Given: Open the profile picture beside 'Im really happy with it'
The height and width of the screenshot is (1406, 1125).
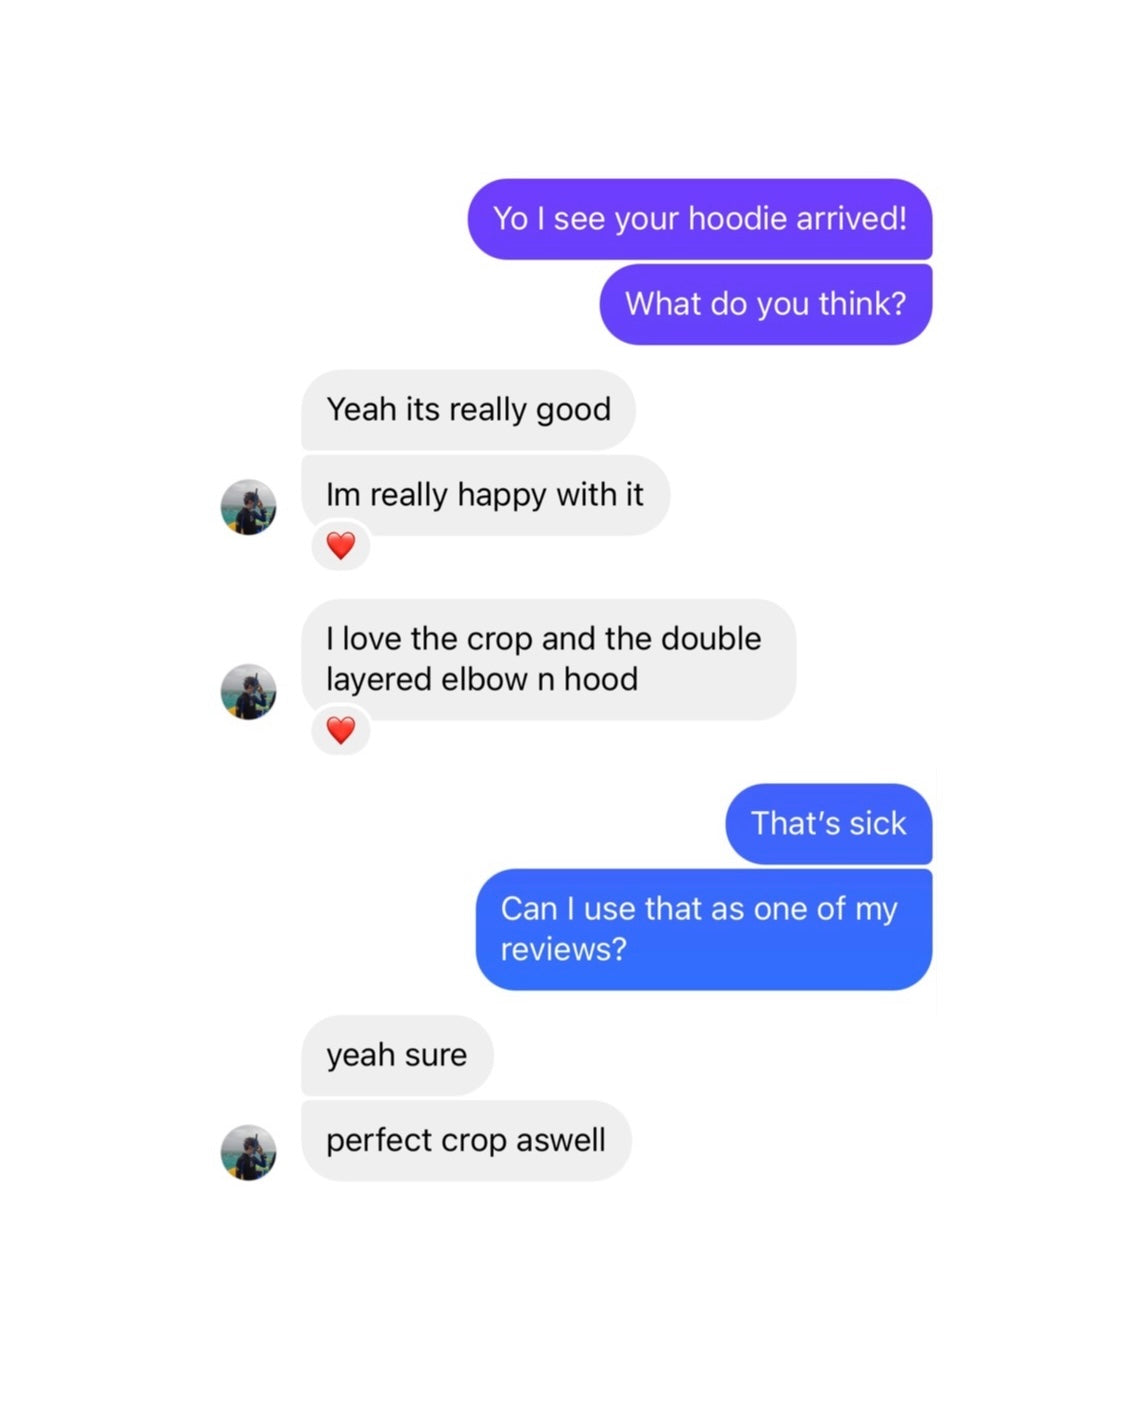Looking at the screenshot, I should click(249, 507).
